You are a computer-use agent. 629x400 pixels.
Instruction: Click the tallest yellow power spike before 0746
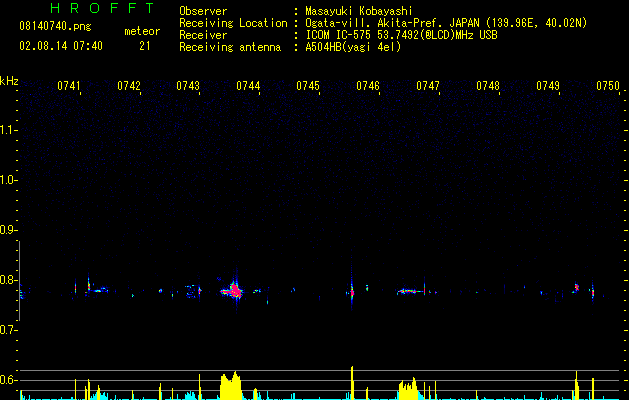click(x=352, y=383)
